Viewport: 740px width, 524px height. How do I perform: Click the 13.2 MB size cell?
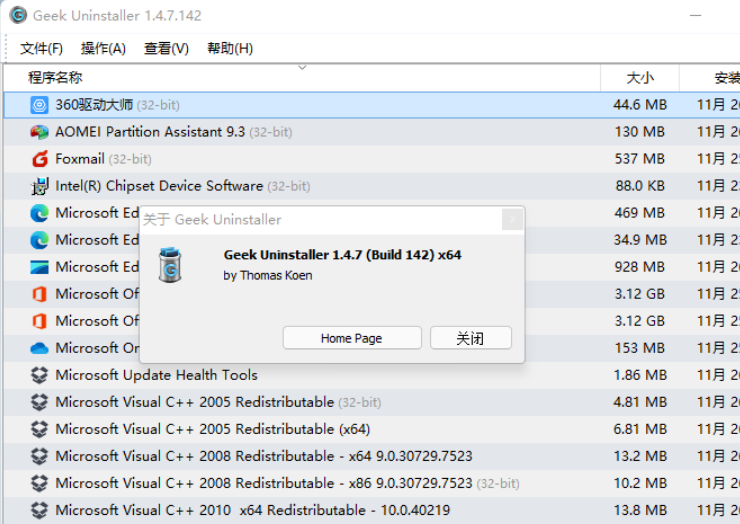coord(640,456)
